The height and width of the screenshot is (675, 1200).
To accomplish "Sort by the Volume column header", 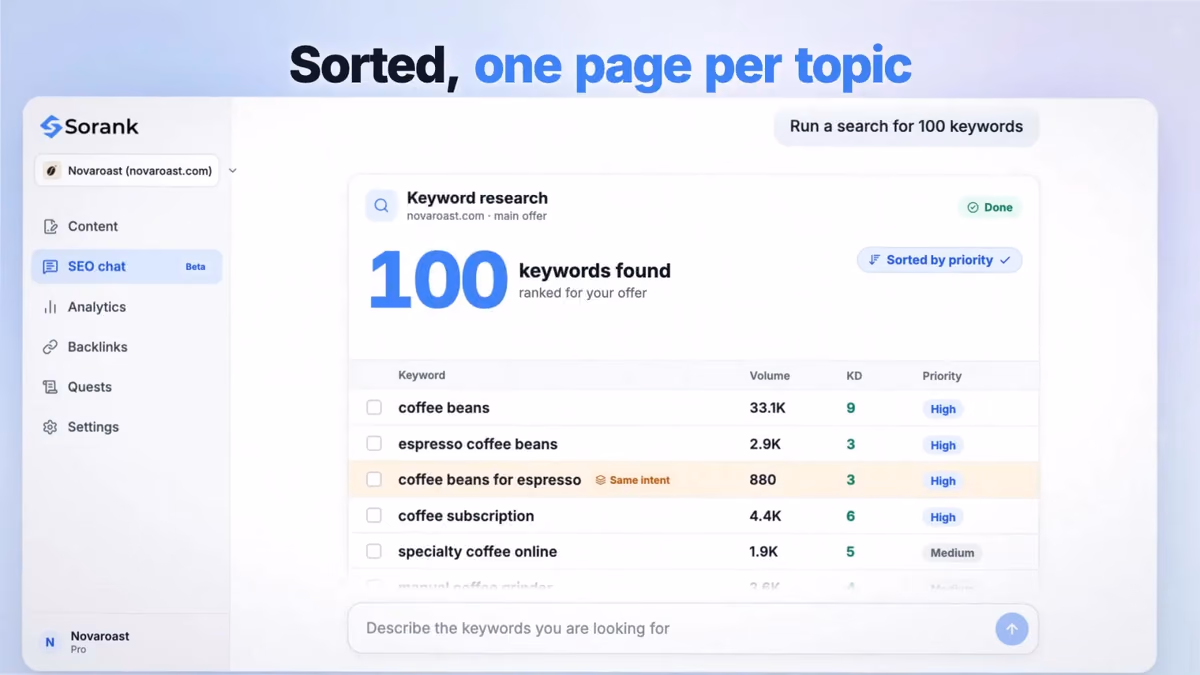I will coord(770,376).
